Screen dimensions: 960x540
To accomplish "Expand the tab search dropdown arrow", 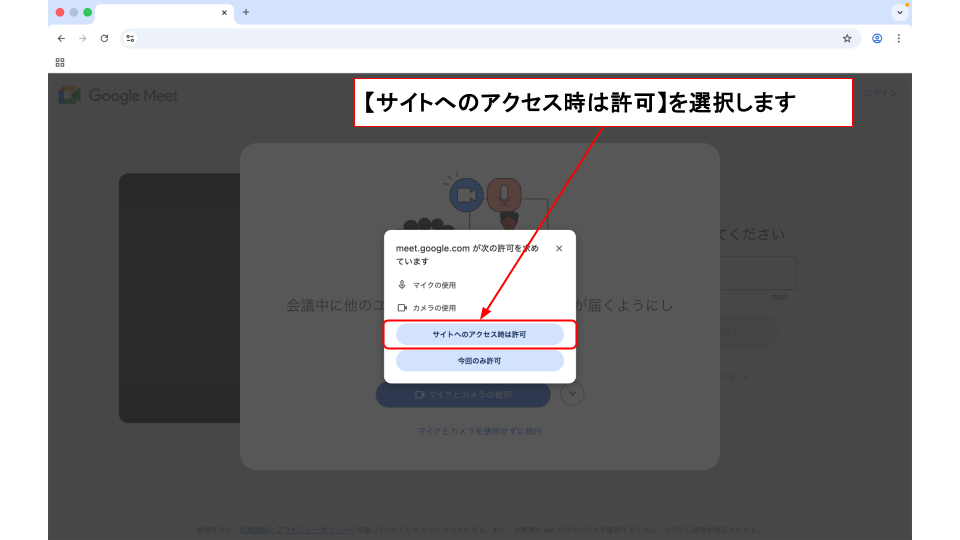I will point(899,12).
